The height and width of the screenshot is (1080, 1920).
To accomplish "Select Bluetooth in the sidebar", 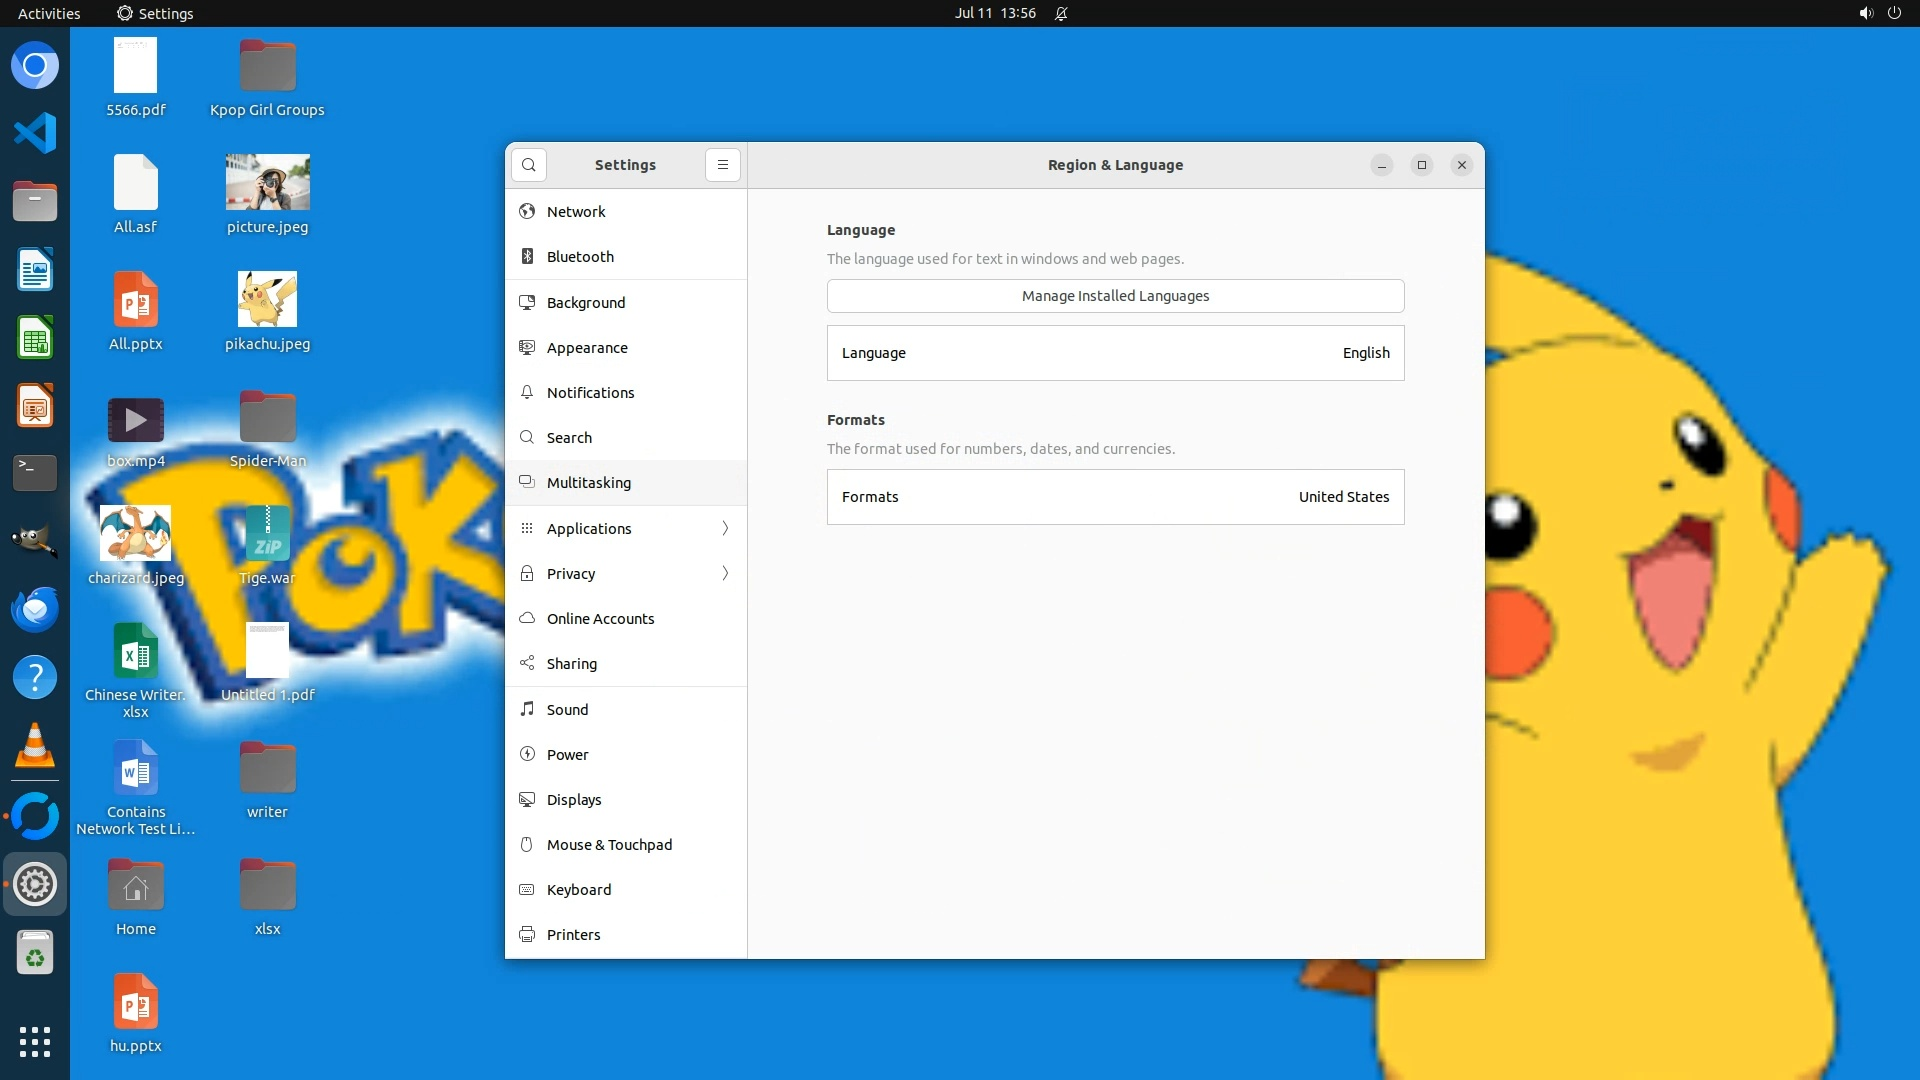I will [x=580, y=257].
